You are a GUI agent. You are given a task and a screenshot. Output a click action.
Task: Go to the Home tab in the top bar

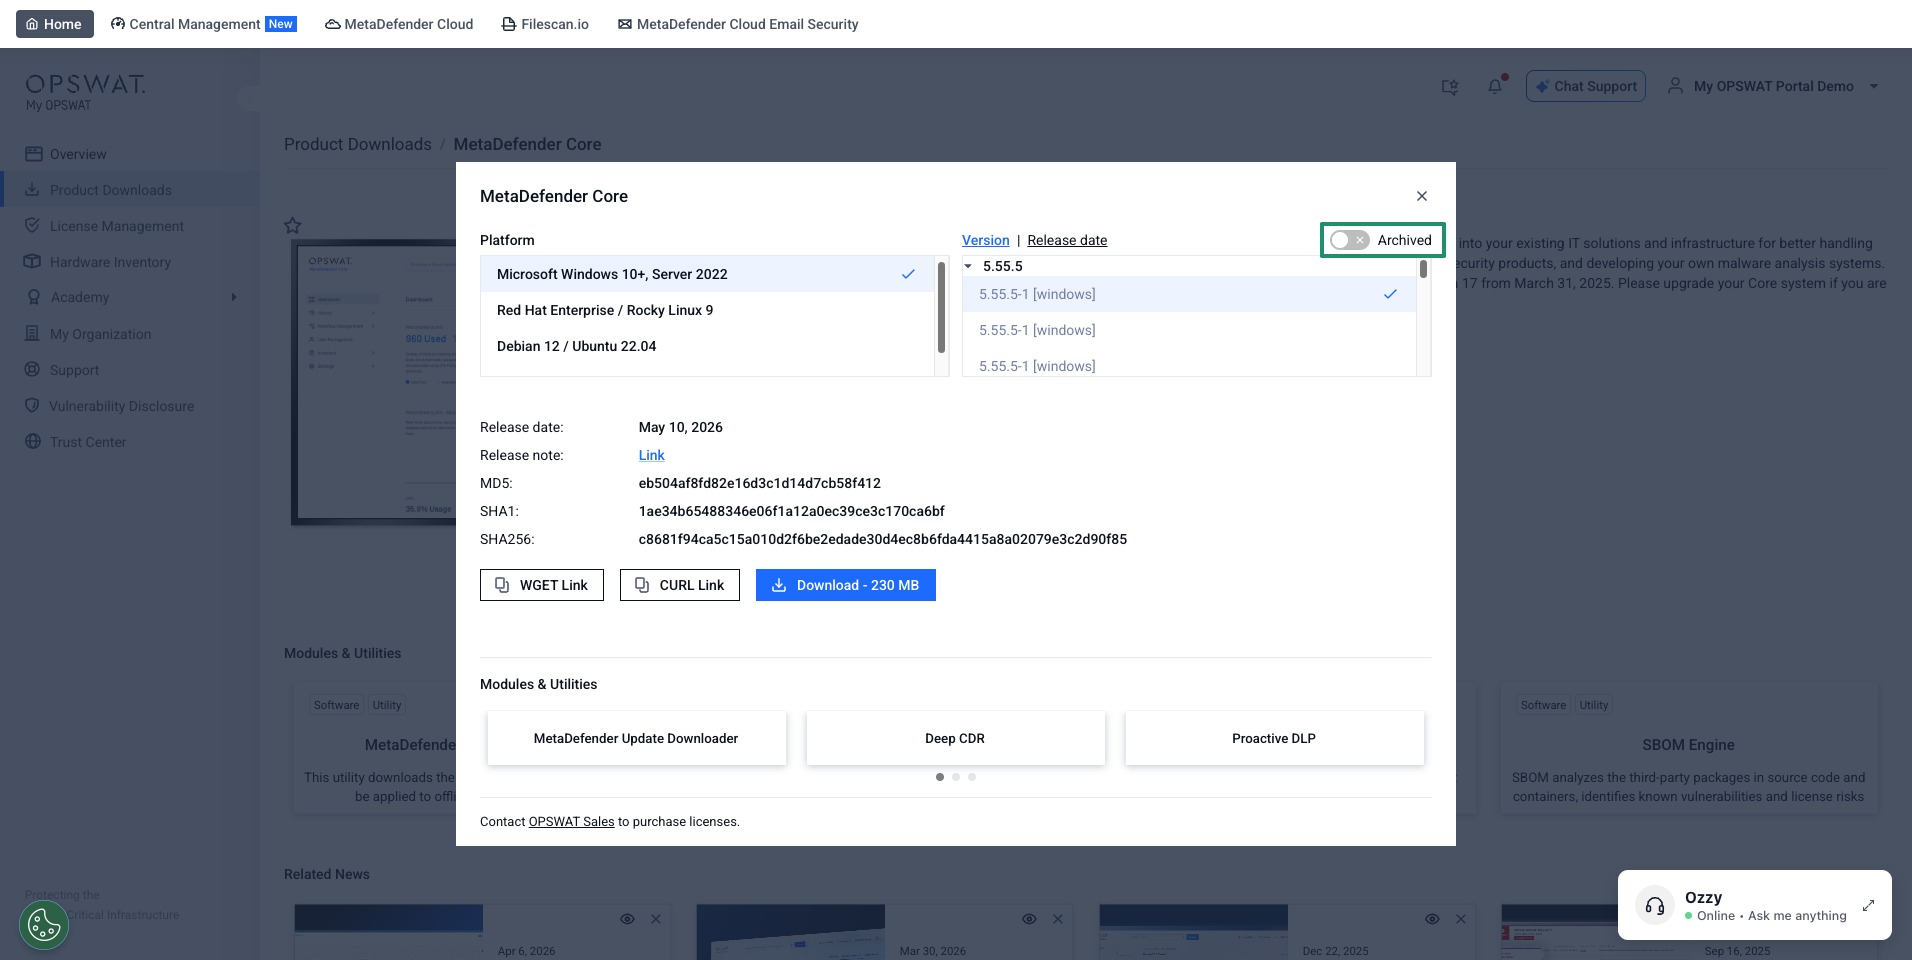pos(55,24)
